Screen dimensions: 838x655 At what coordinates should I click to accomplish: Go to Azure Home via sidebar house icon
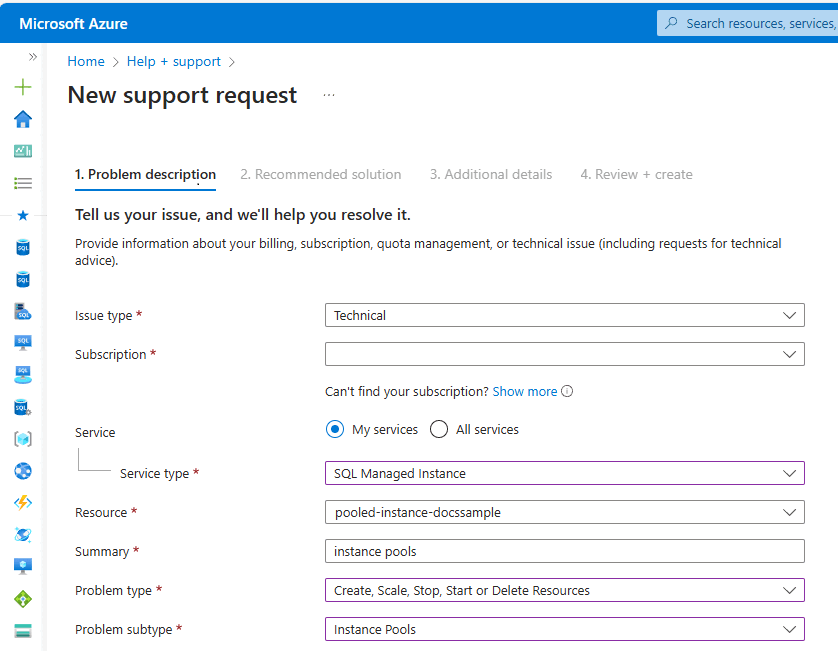point(22,119)
